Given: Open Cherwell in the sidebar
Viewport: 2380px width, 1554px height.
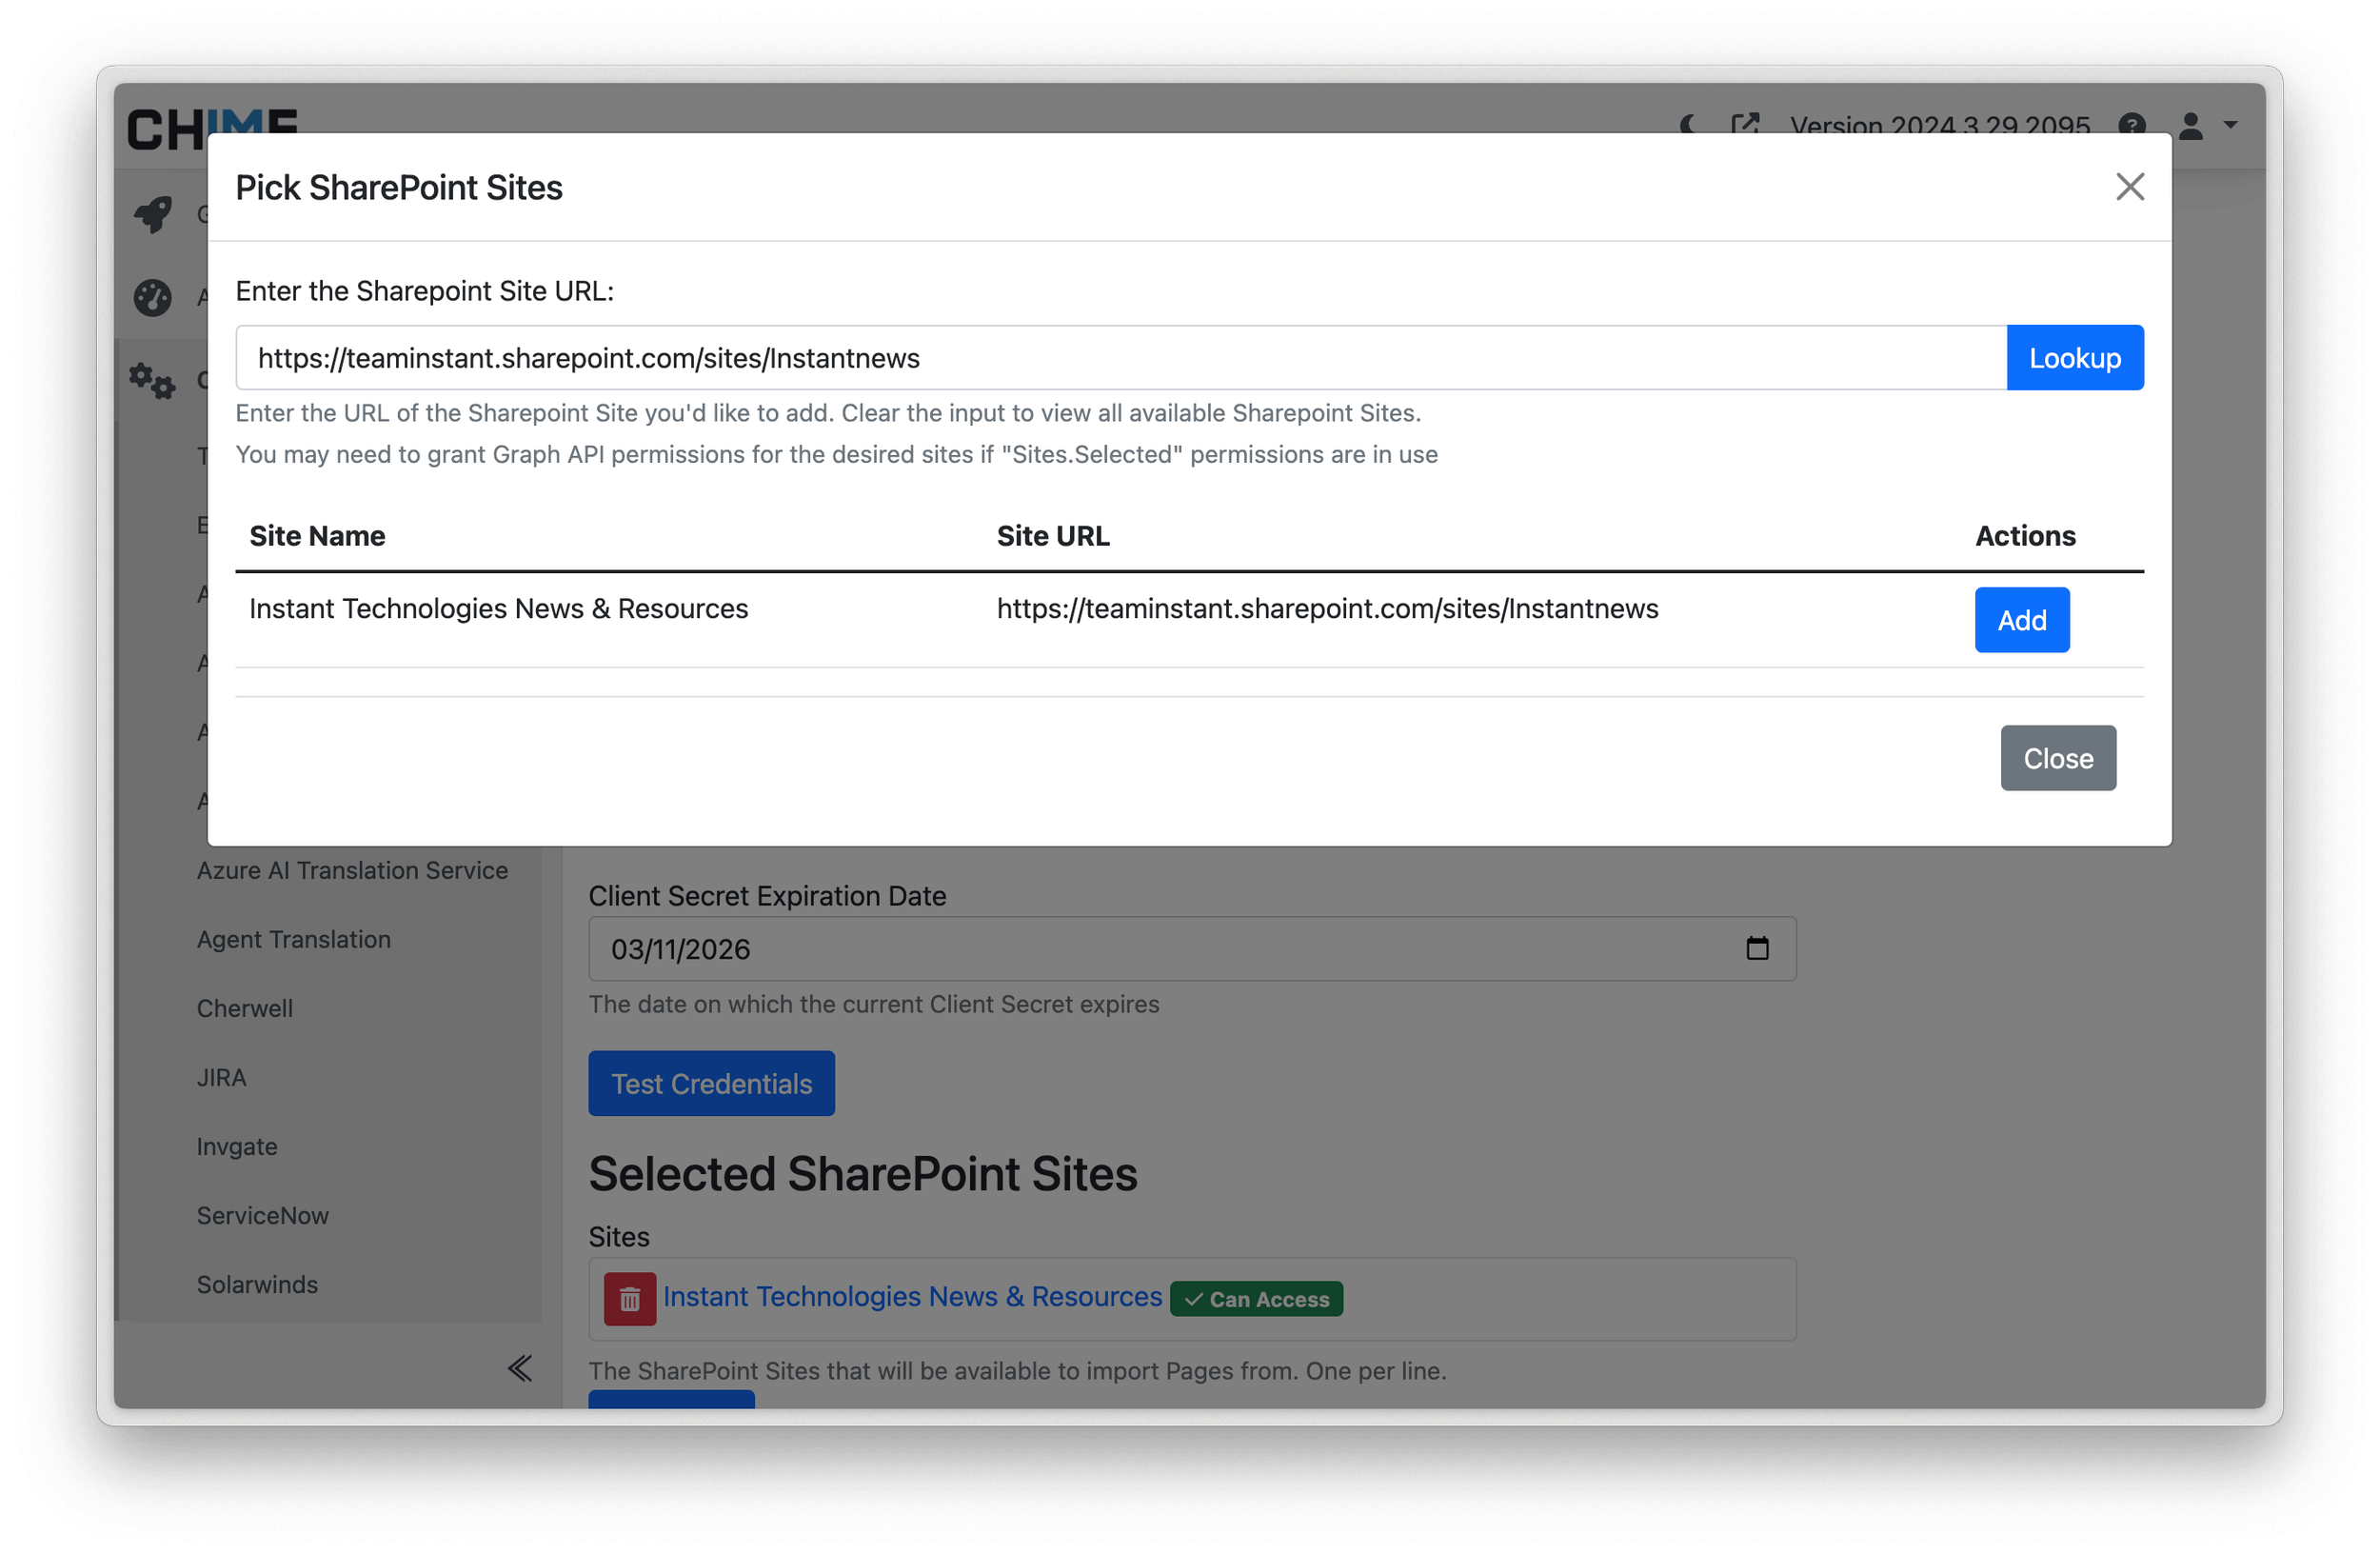Looking at the screenshot, I should [244, 1008].
